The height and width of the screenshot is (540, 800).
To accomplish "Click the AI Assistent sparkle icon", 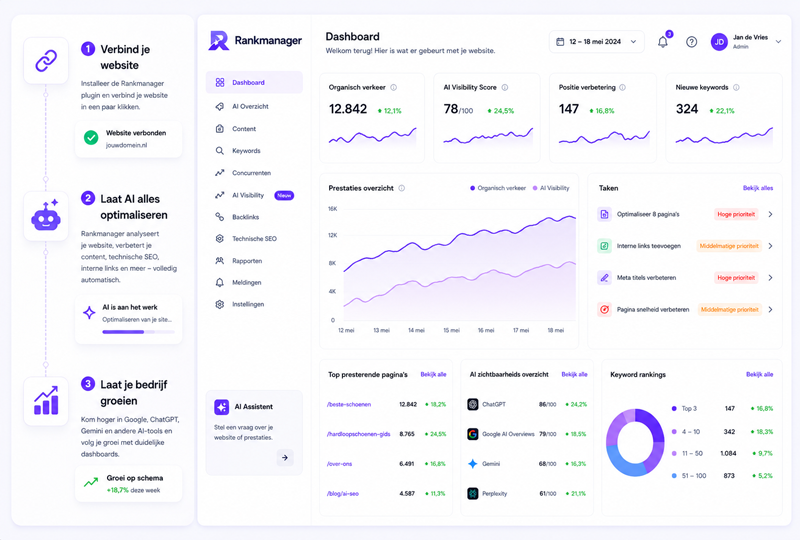I will click(x=221, y=407).
